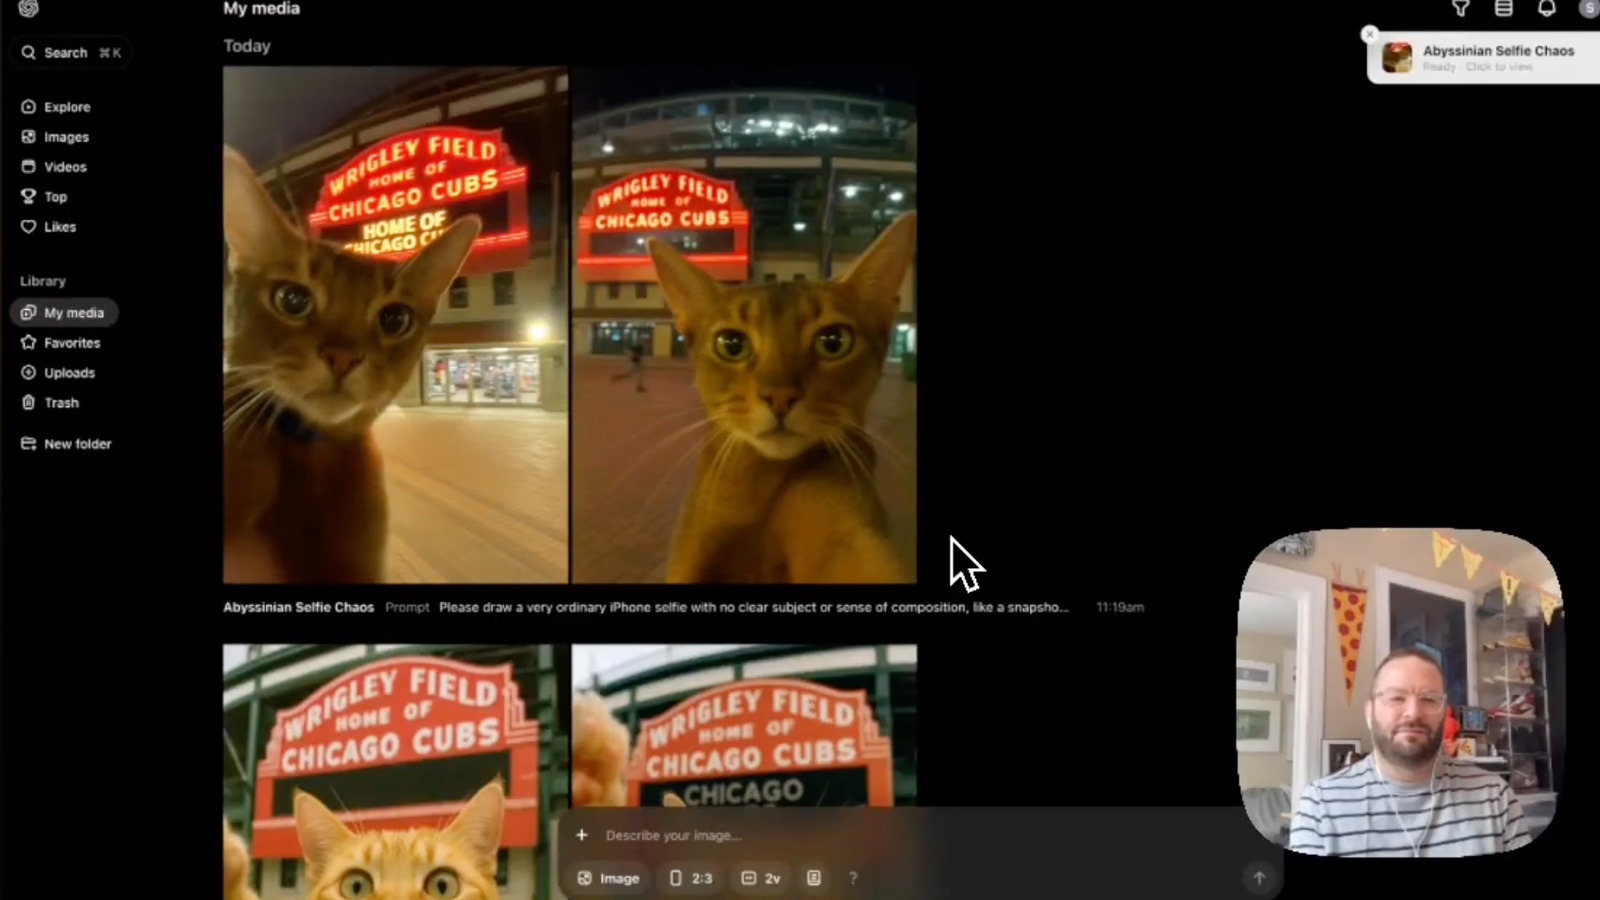Open the Image type dropdown
Image resolution: width=1600 pixels, height=900 pixels.
pyautogui.click(x=608, y=878)
